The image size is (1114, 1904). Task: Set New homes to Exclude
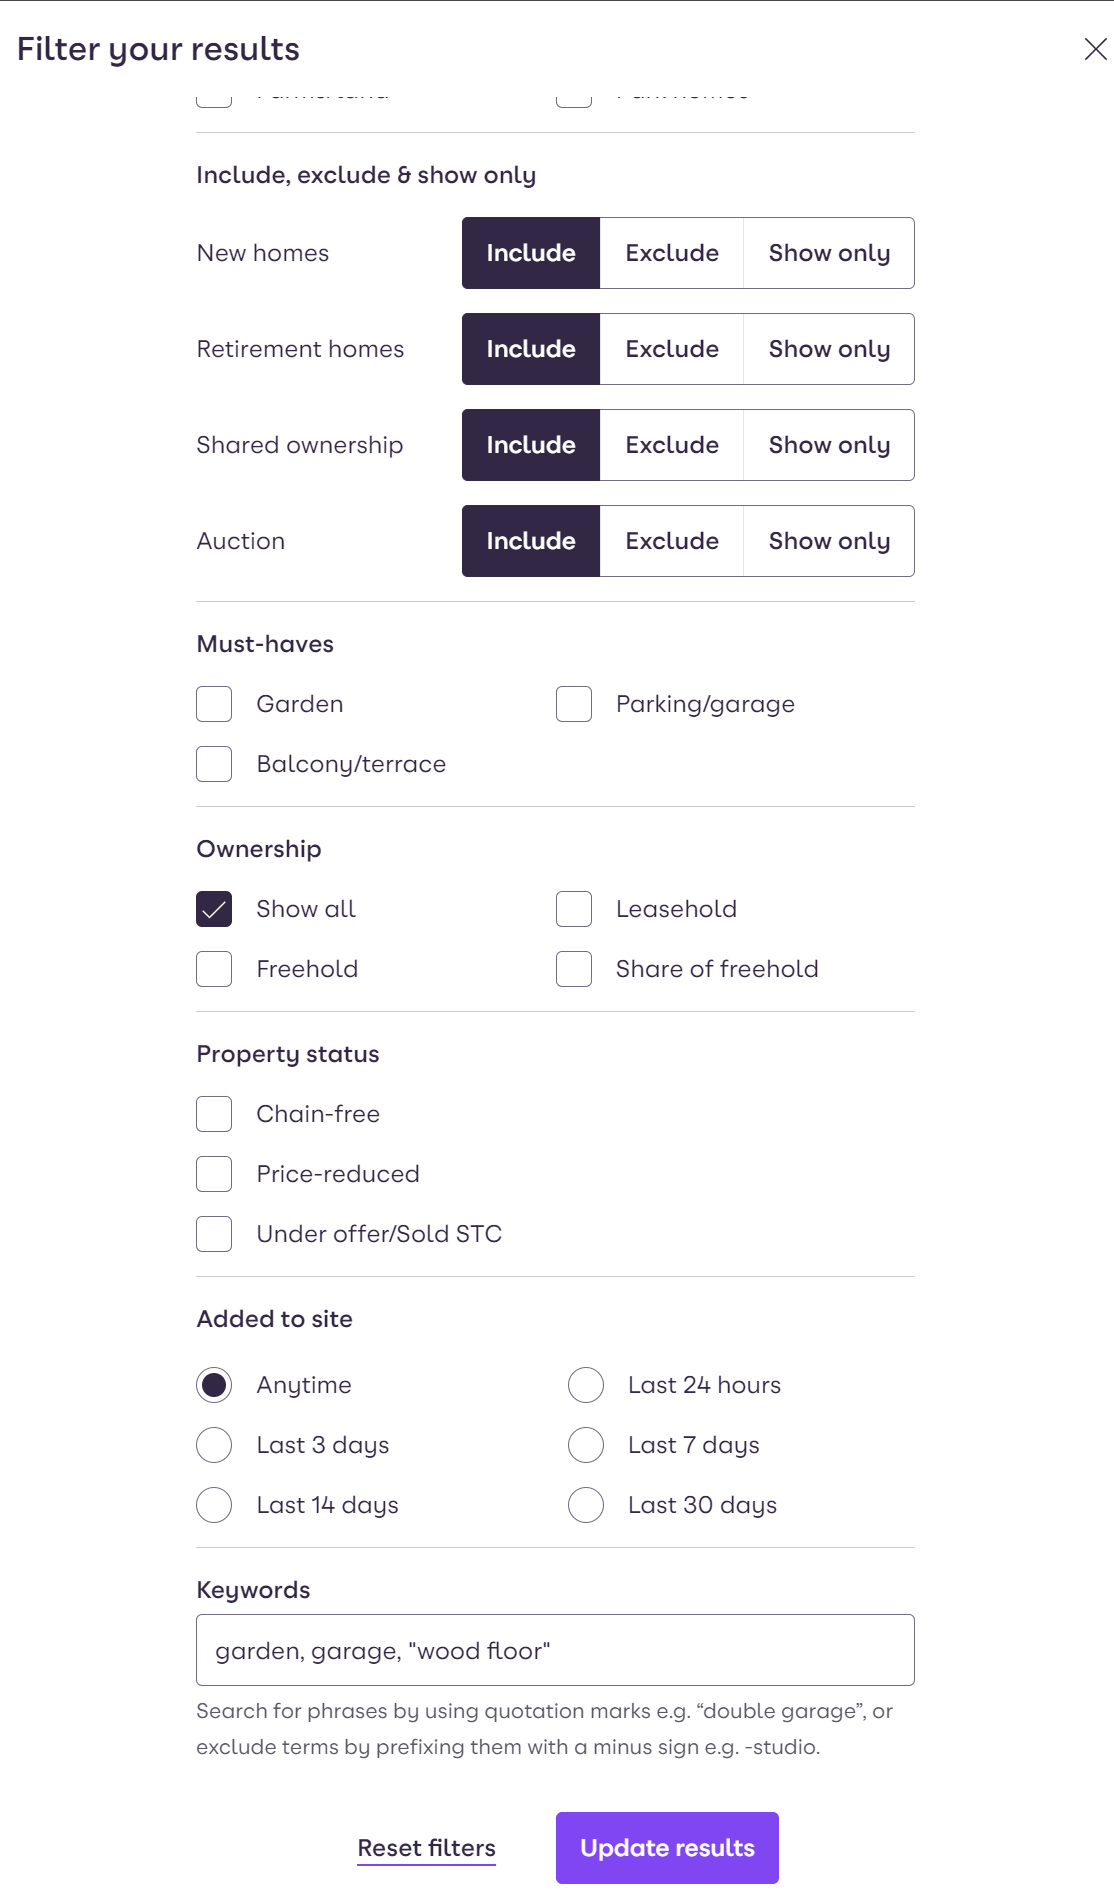(672, 253)
